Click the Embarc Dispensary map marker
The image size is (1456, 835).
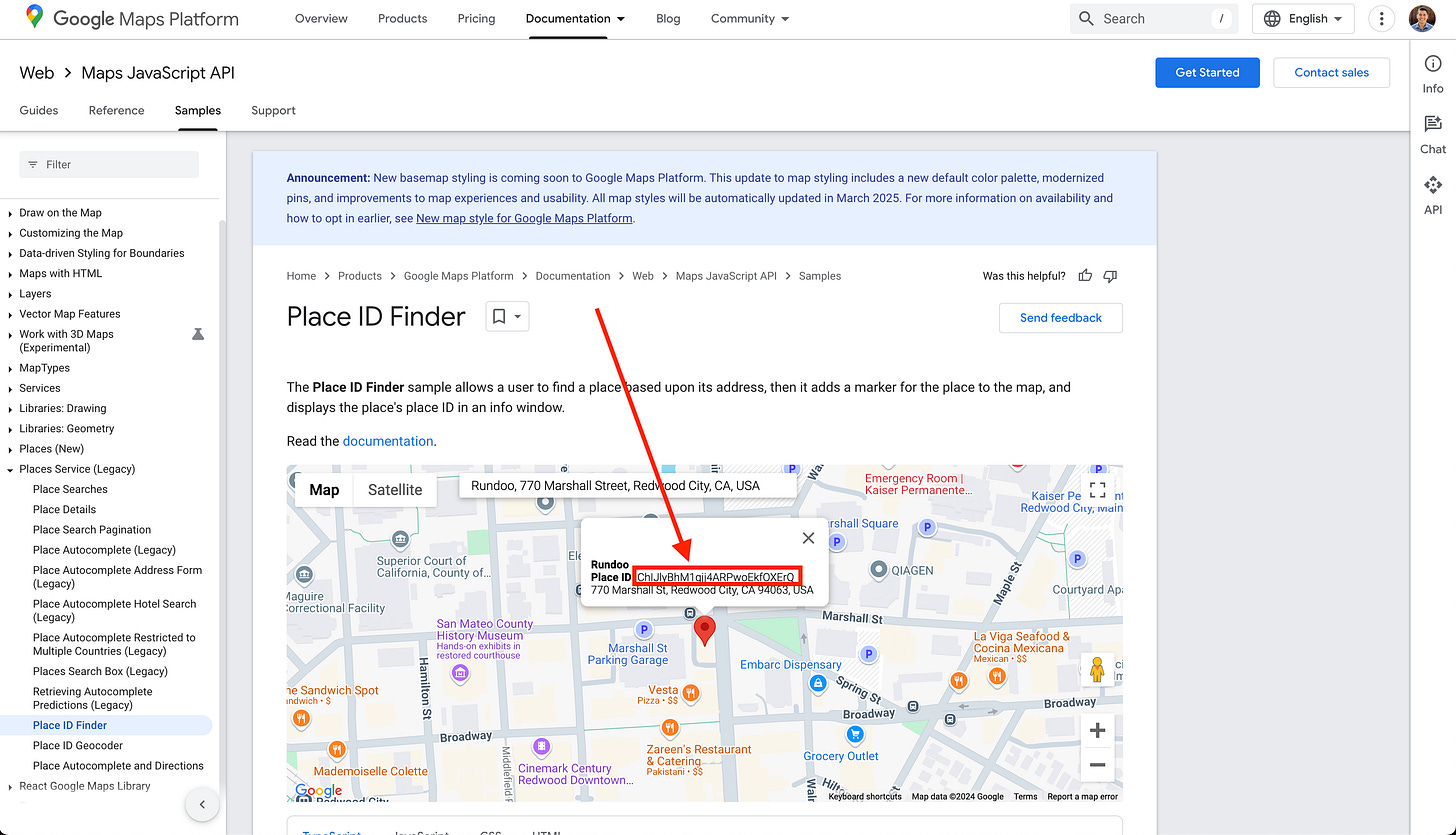coord(818,682)
